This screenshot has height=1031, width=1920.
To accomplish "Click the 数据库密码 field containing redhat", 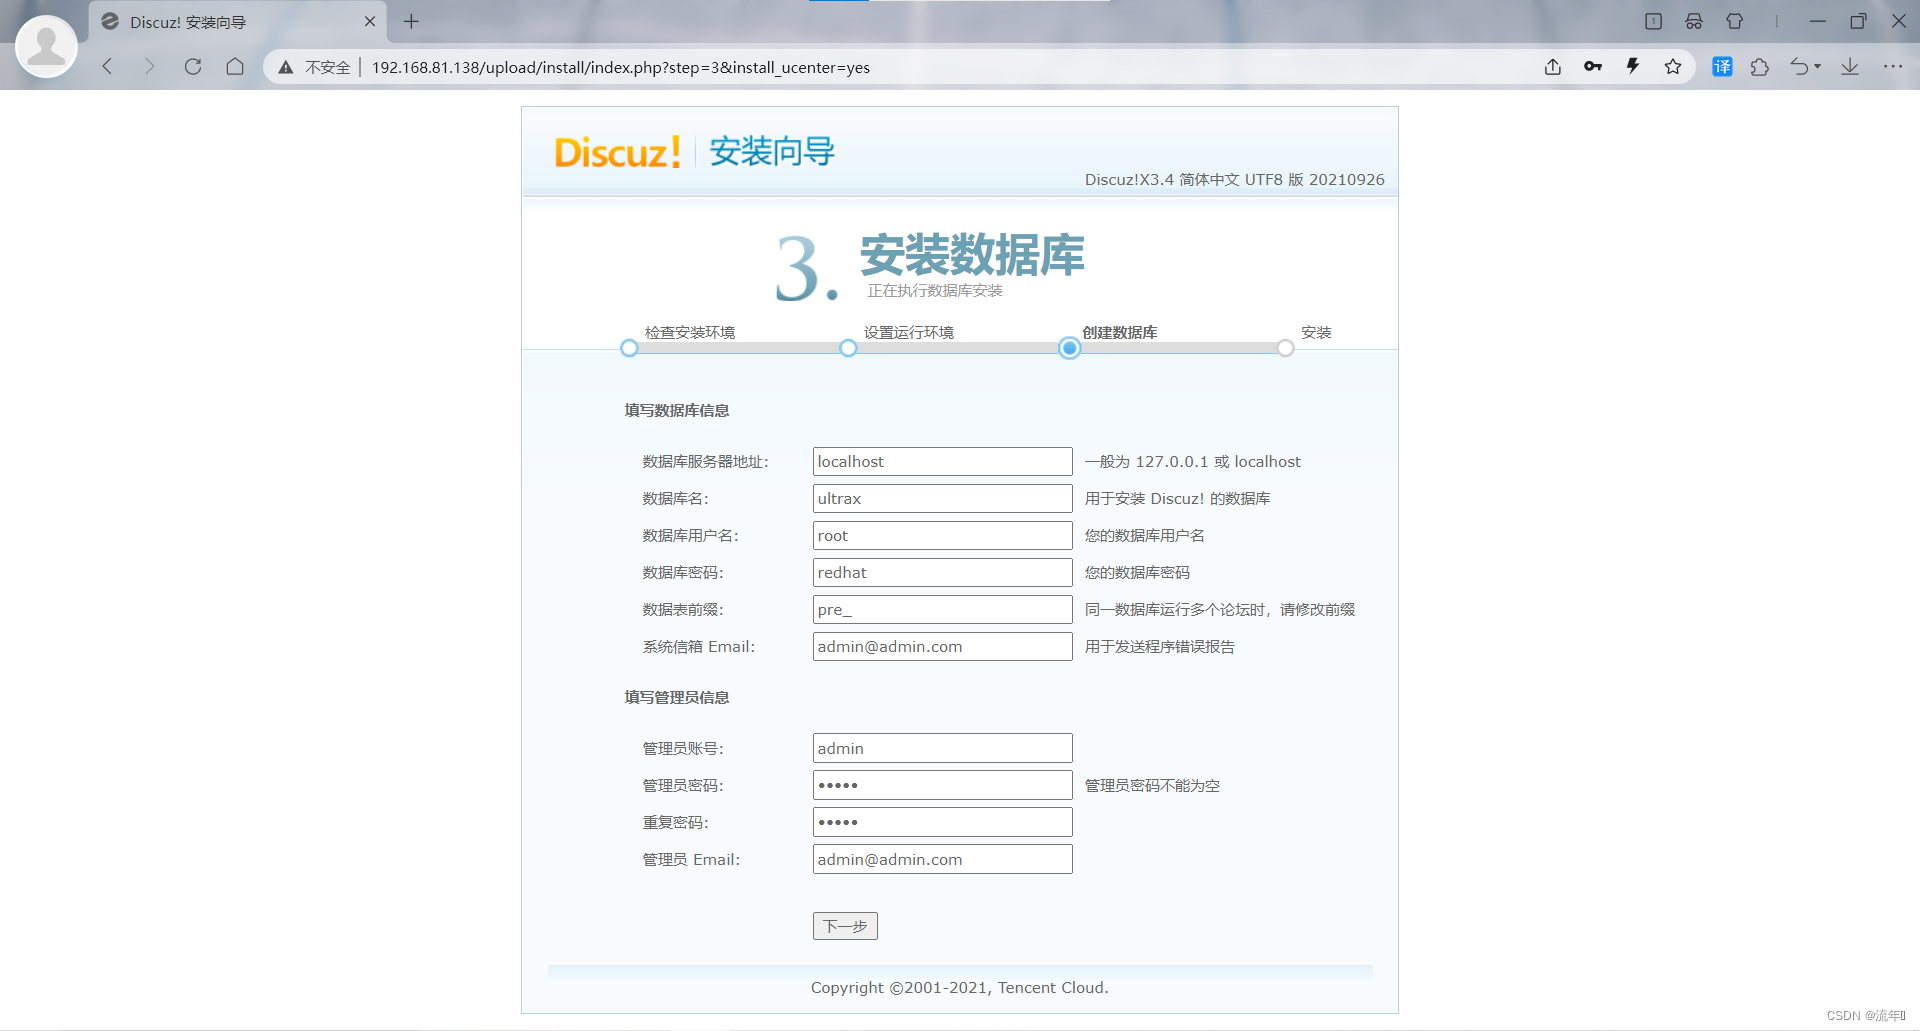I will point(942,573).
